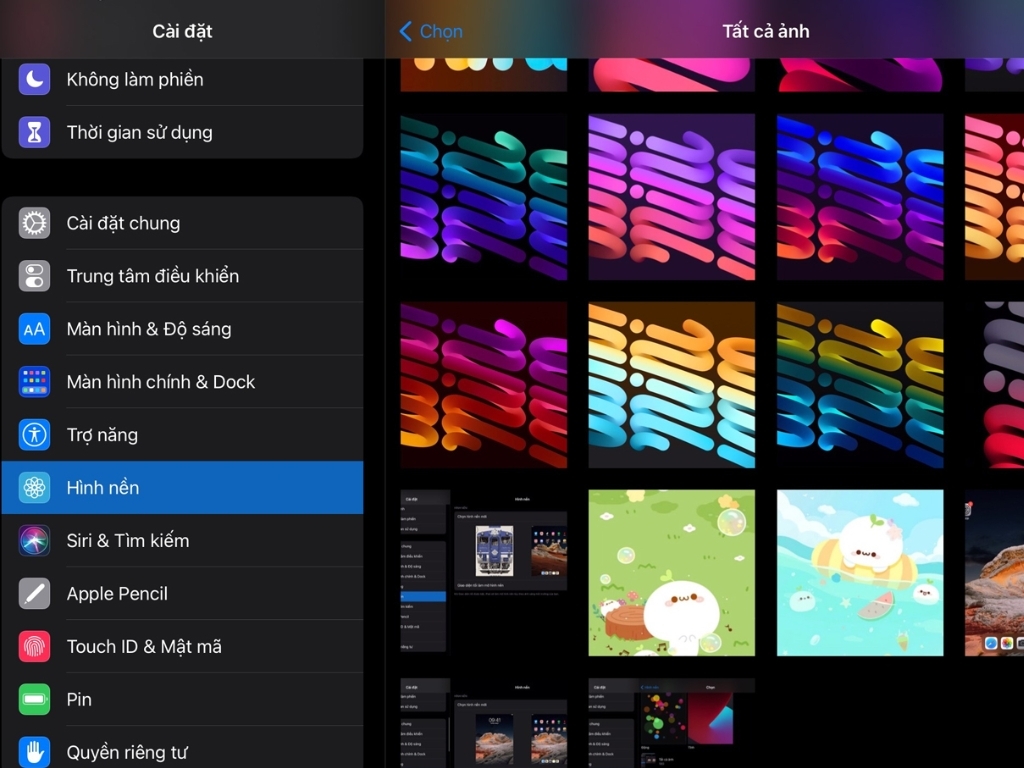This screenshot has height=768, width=1024.
Task: Open Thời gian sử dụng settings
Action: click(x=182, y=132)
